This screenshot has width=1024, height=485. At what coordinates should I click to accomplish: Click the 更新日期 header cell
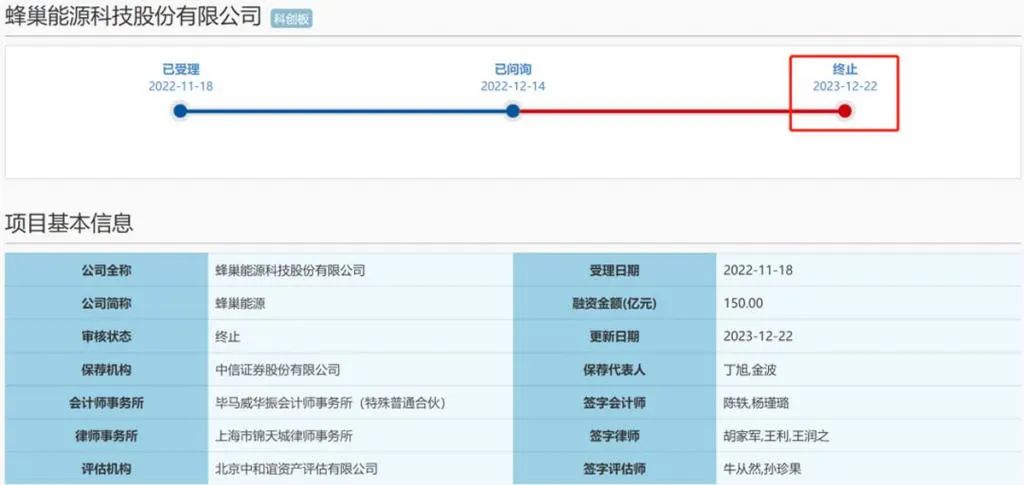point(615,337)
